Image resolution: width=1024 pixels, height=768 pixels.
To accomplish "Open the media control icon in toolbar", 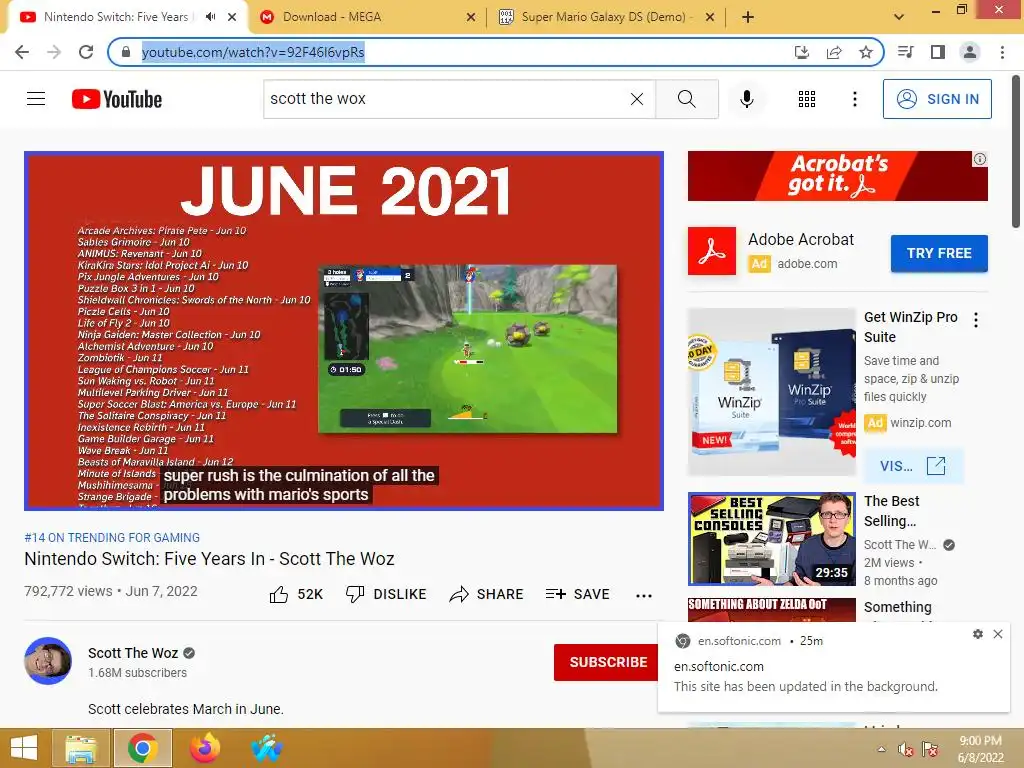I will coord(905,52).
